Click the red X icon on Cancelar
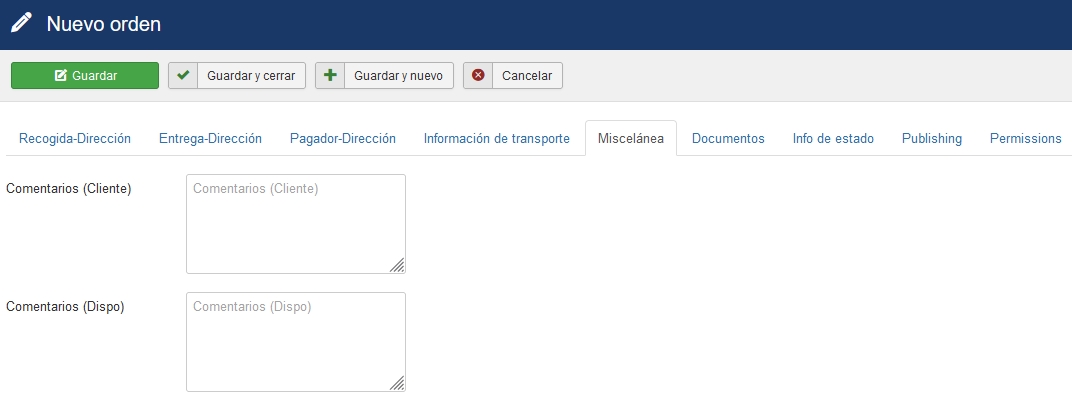 478,76
